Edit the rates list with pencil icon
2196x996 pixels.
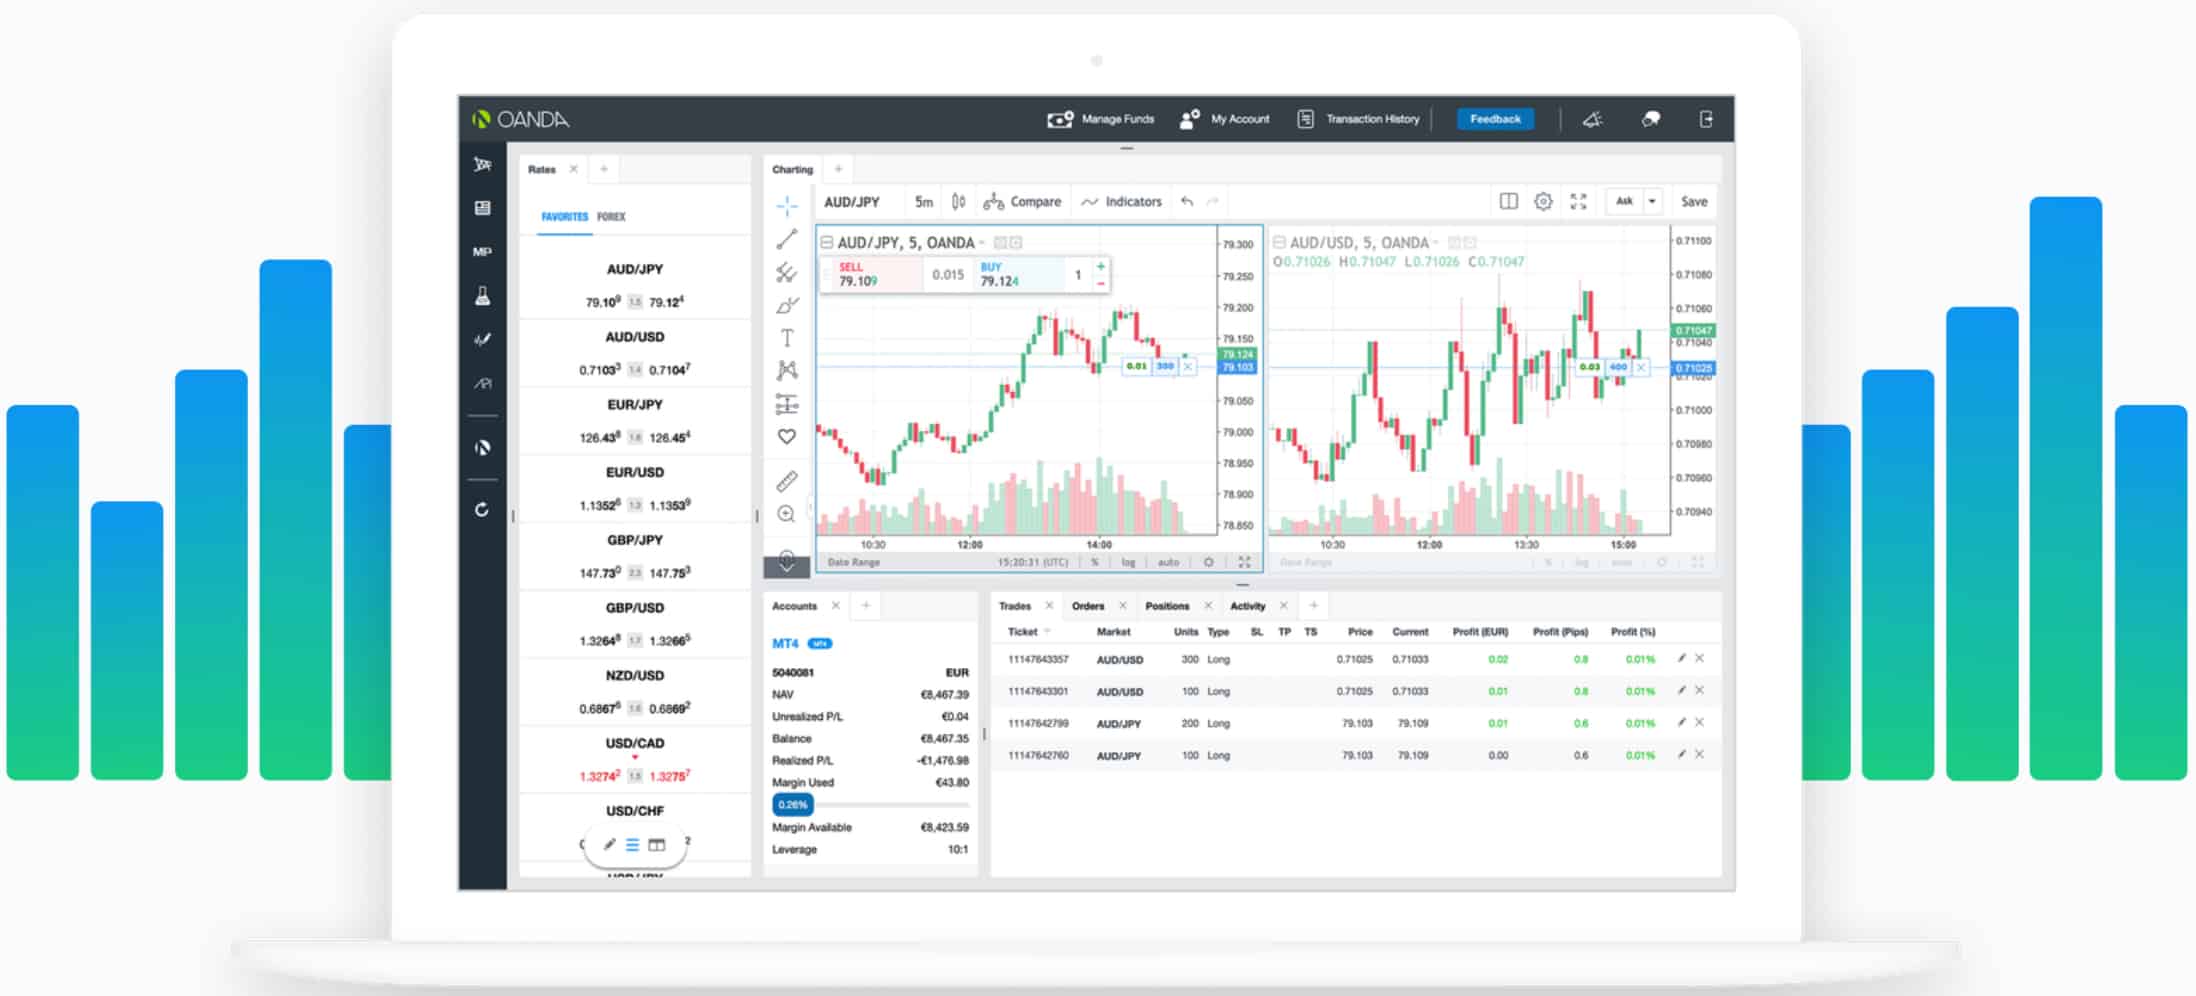point(609,845)
